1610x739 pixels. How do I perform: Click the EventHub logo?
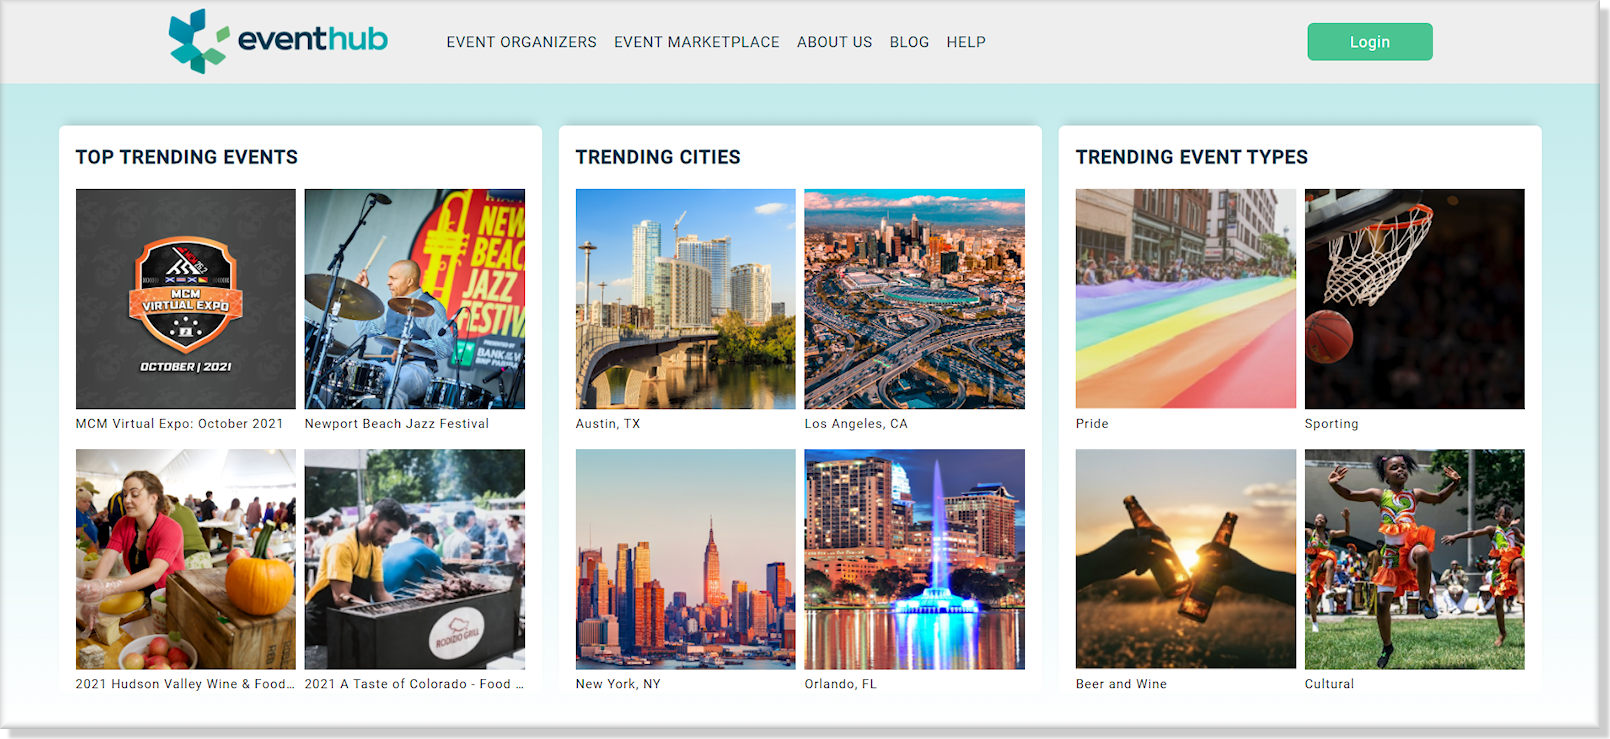point(278,41)
